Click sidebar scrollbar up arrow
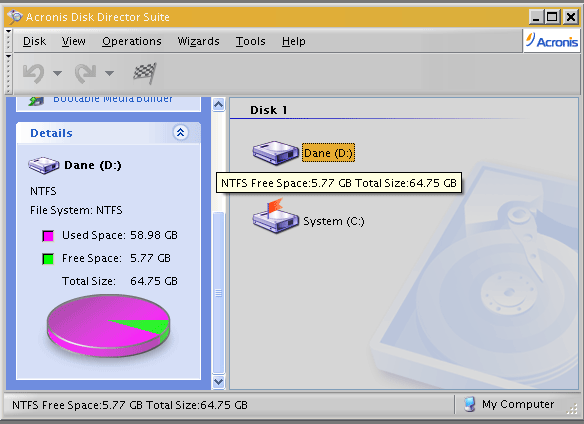The height and width of the screenshot is (424, 584). pyautogui.click(x=219, y=105)
